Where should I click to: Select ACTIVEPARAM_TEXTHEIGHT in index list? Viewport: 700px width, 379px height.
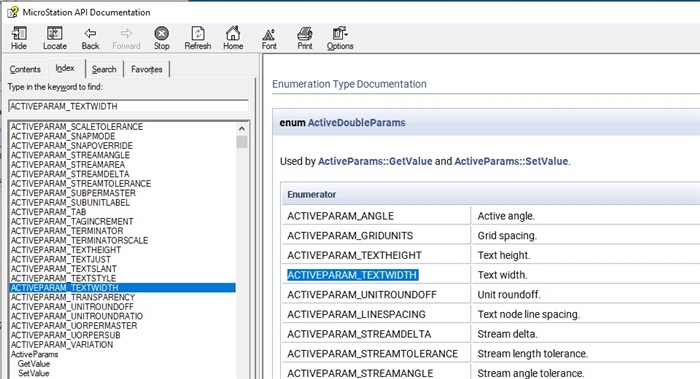pyautogui.click(x=66, y=250)
